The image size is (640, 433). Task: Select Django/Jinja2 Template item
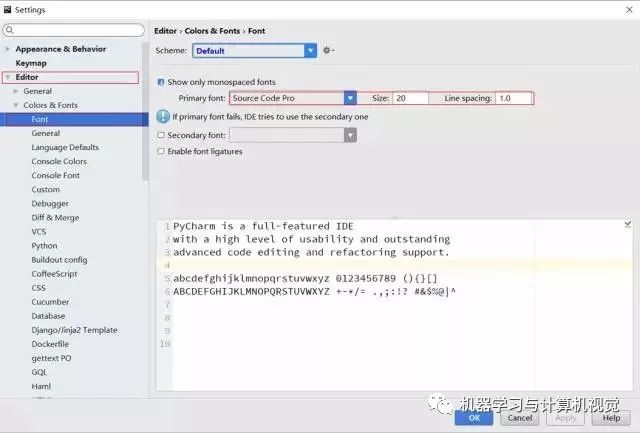click(x=74, y=330)
